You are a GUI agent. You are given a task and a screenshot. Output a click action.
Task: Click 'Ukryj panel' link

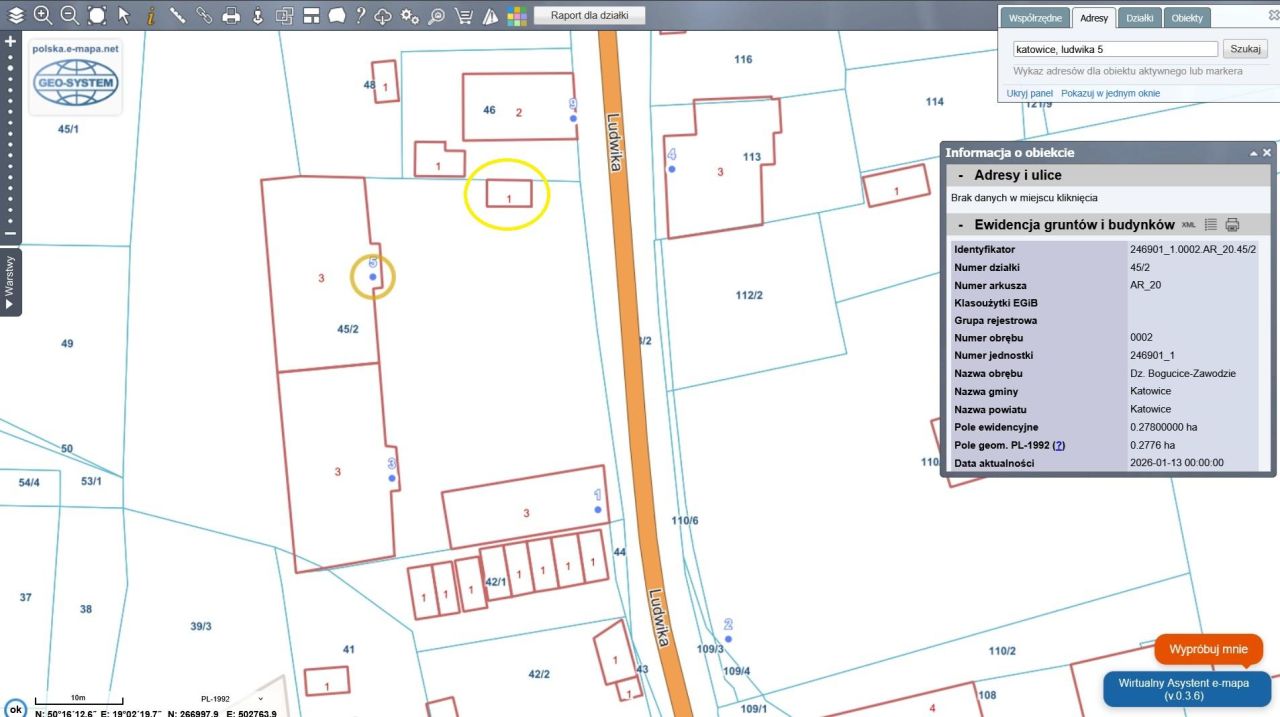pos(1030,93)
